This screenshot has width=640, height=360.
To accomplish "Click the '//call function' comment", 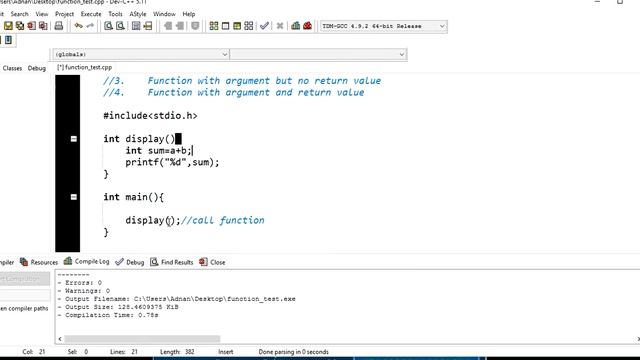I will coord(222,220).
